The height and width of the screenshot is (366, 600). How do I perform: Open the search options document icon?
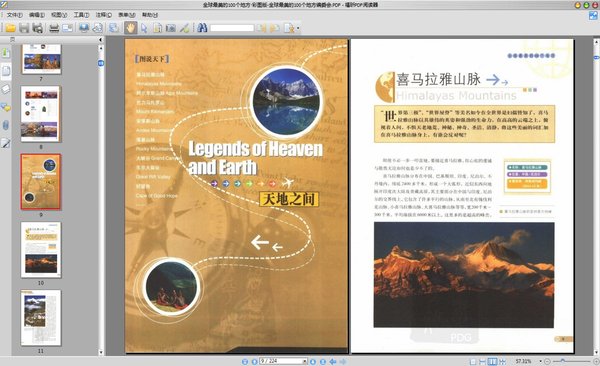tap(289, 28)
